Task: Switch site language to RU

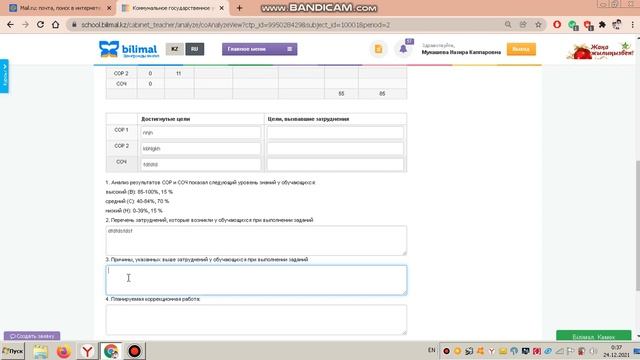Action: pos(195,49)
